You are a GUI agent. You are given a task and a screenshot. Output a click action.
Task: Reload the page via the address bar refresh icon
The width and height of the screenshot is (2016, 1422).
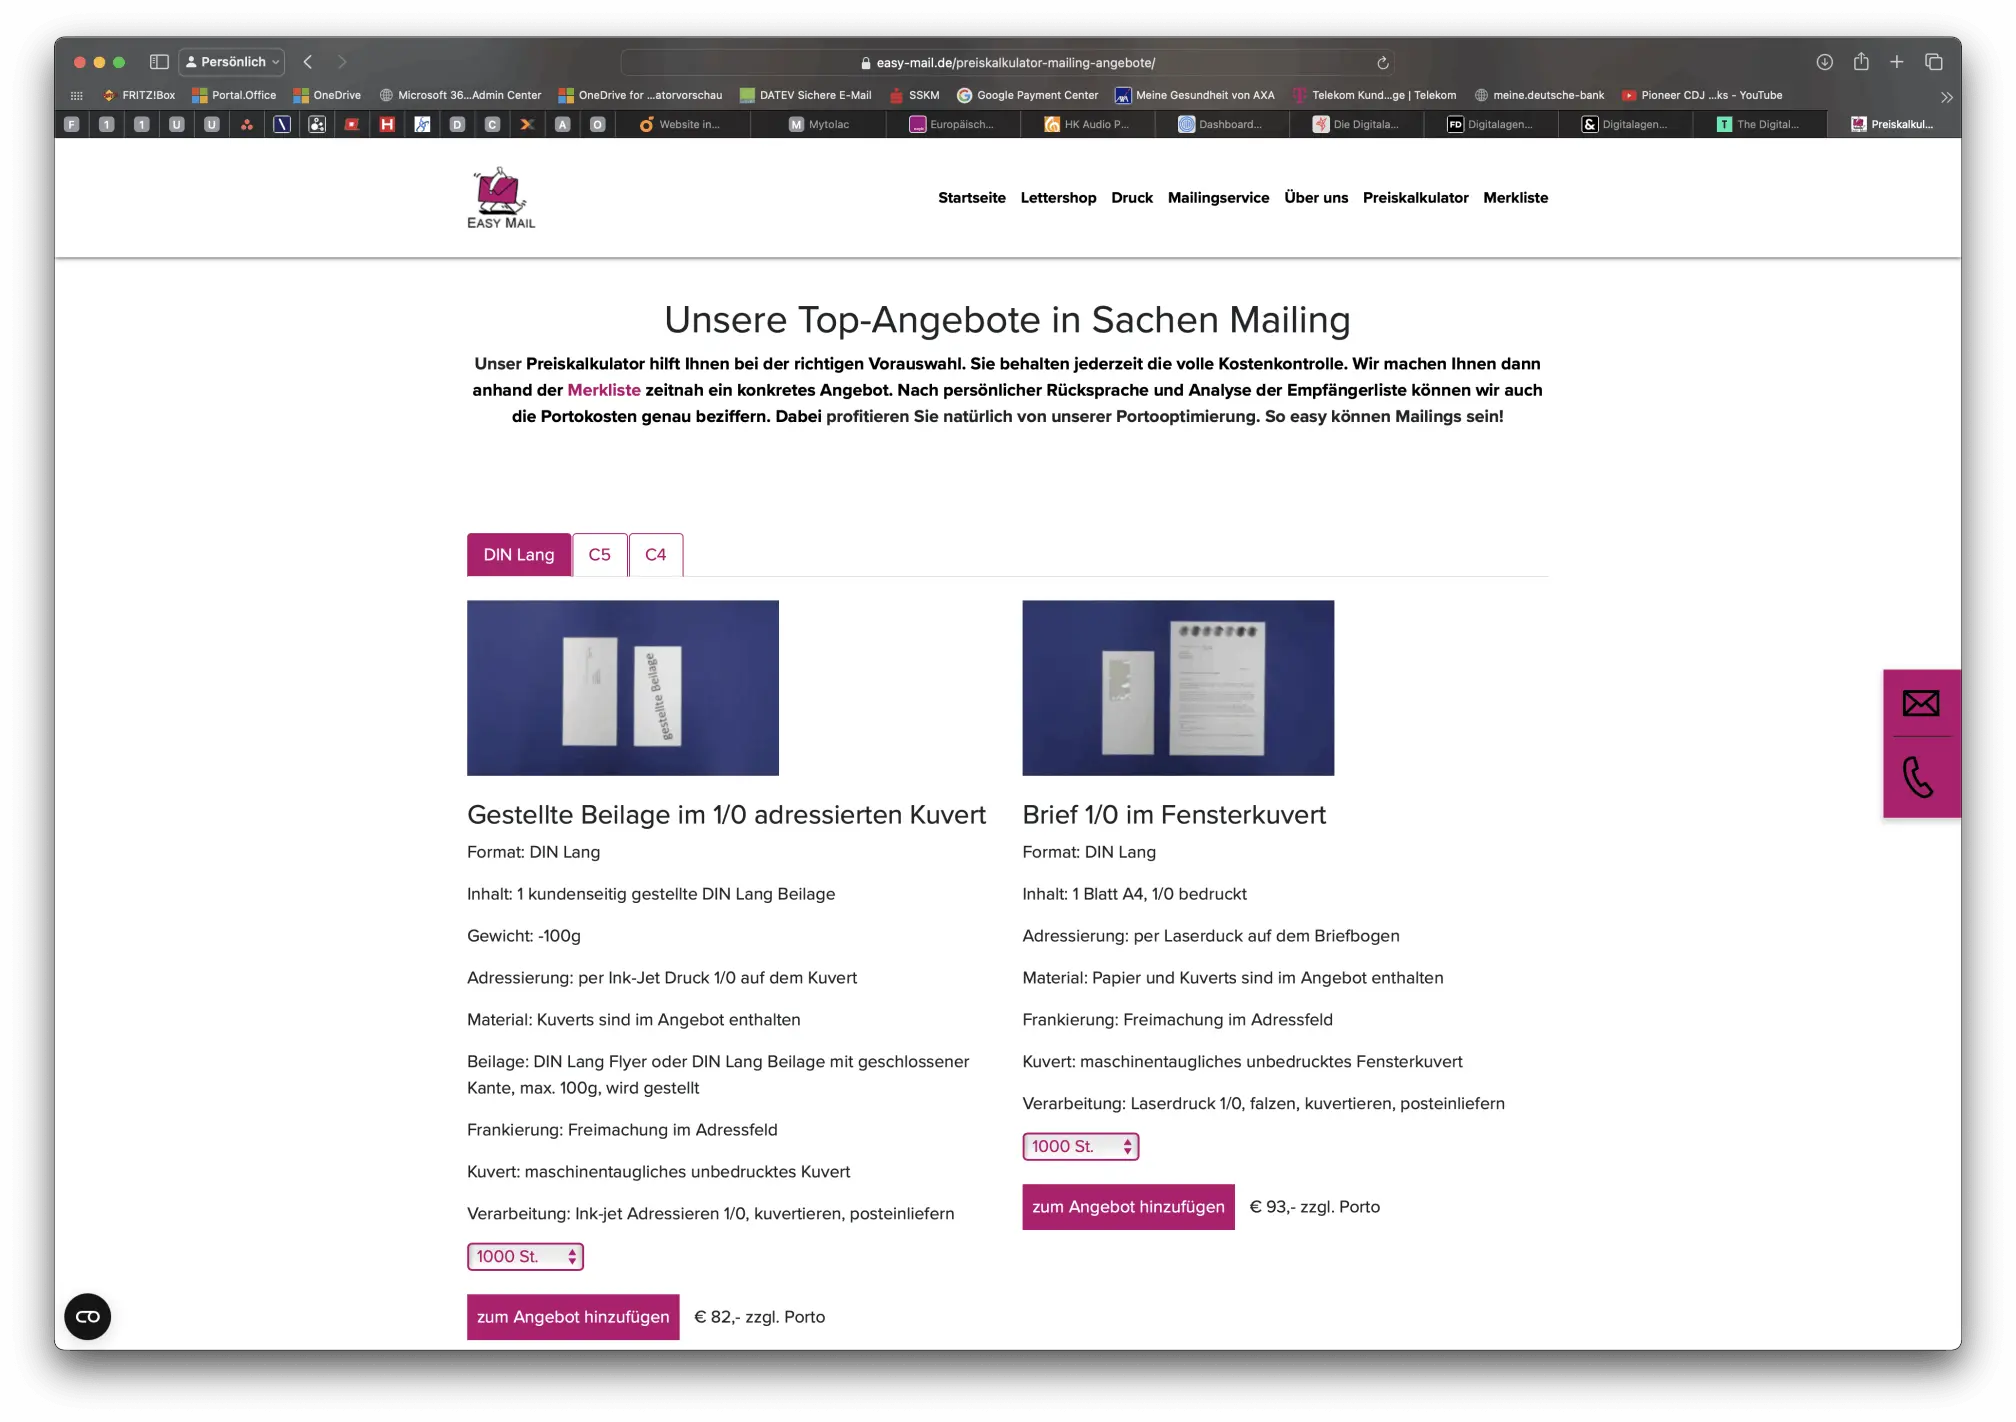tap(1382, 62)
